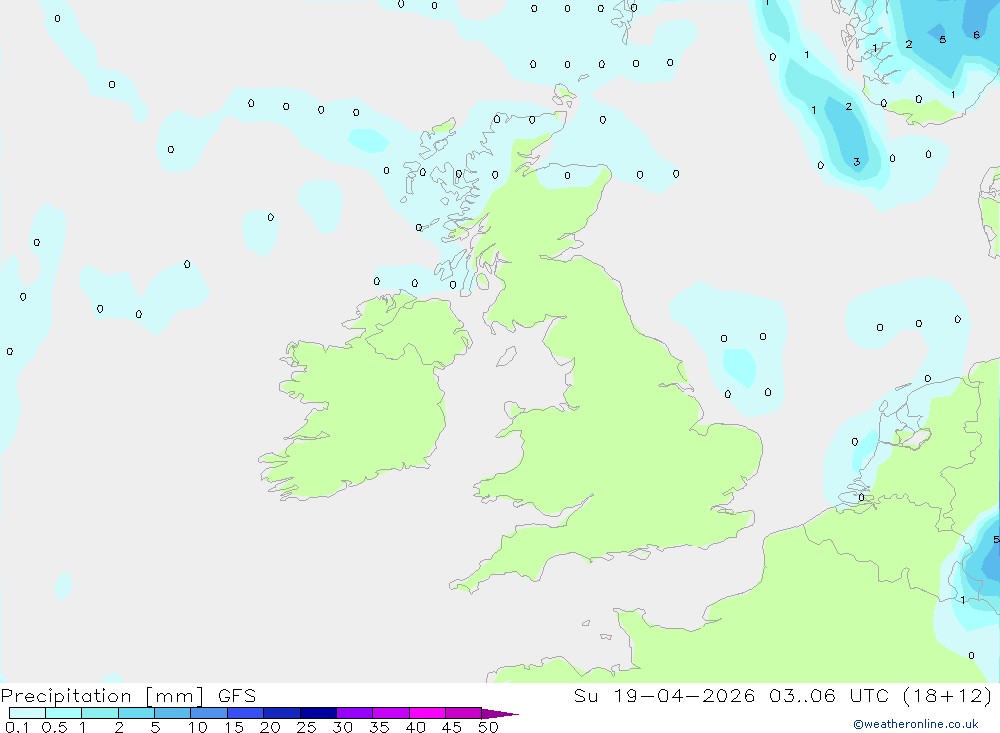The height and width of the screenshot is (733, 1000).
Task: Click the legend arrow tip above 50 mm
Action: tap(501, 713)
